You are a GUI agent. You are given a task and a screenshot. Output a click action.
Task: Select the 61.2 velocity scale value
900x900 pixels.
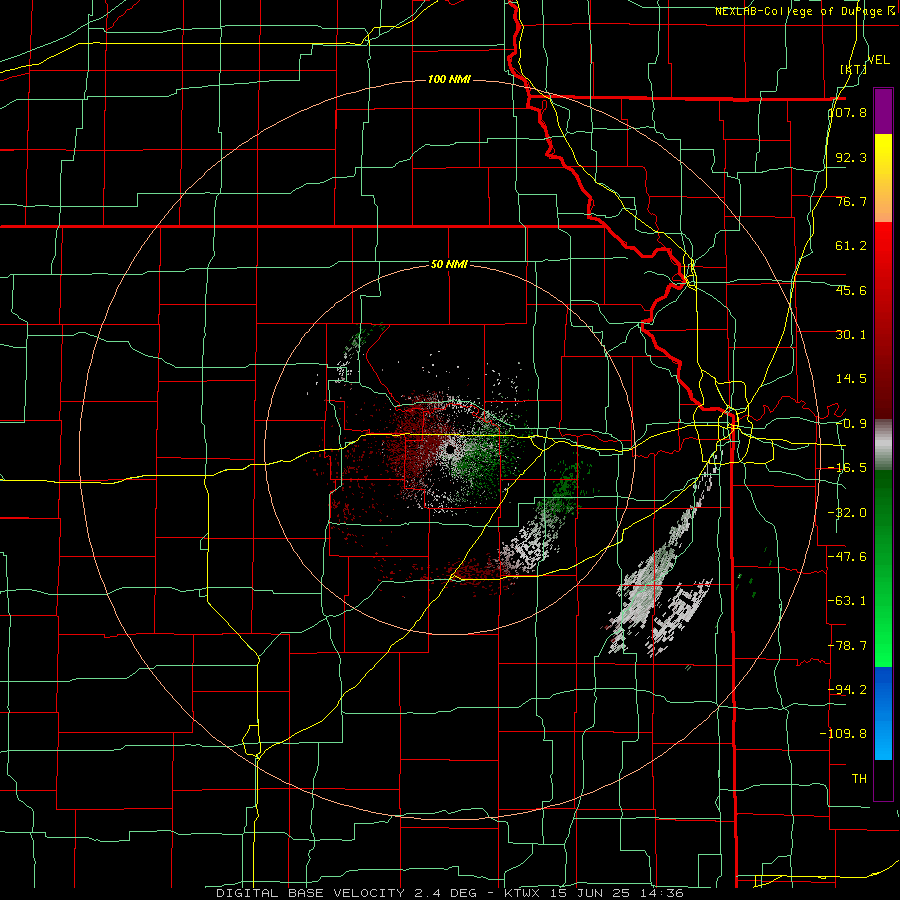click(851, 246)
